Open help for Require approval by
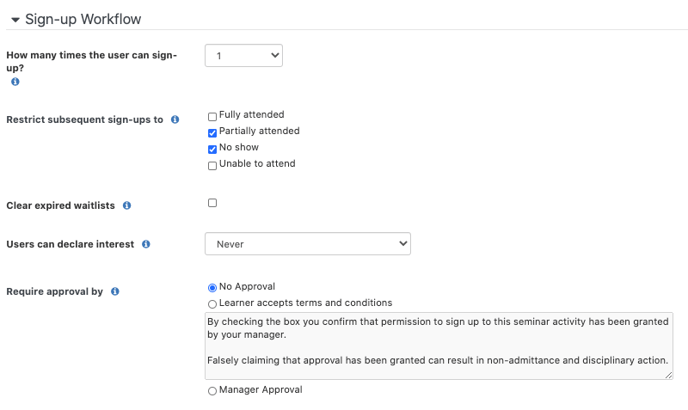 click(115, 291)
